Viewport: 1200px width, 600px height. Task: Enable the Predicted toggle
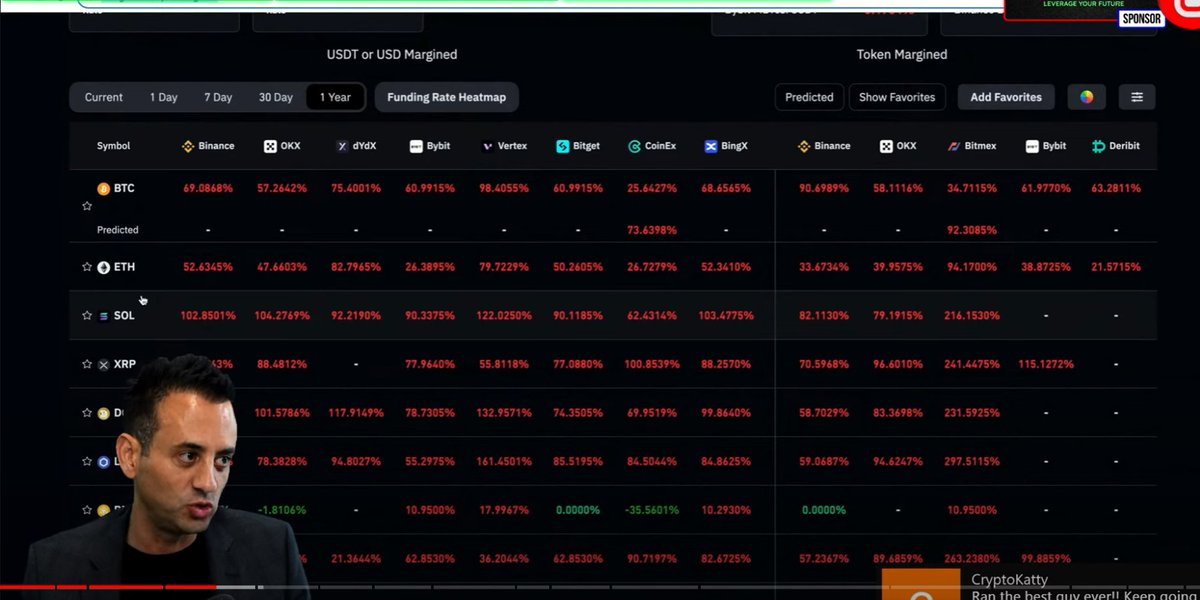pyautogui.click(x=809, y=97)
